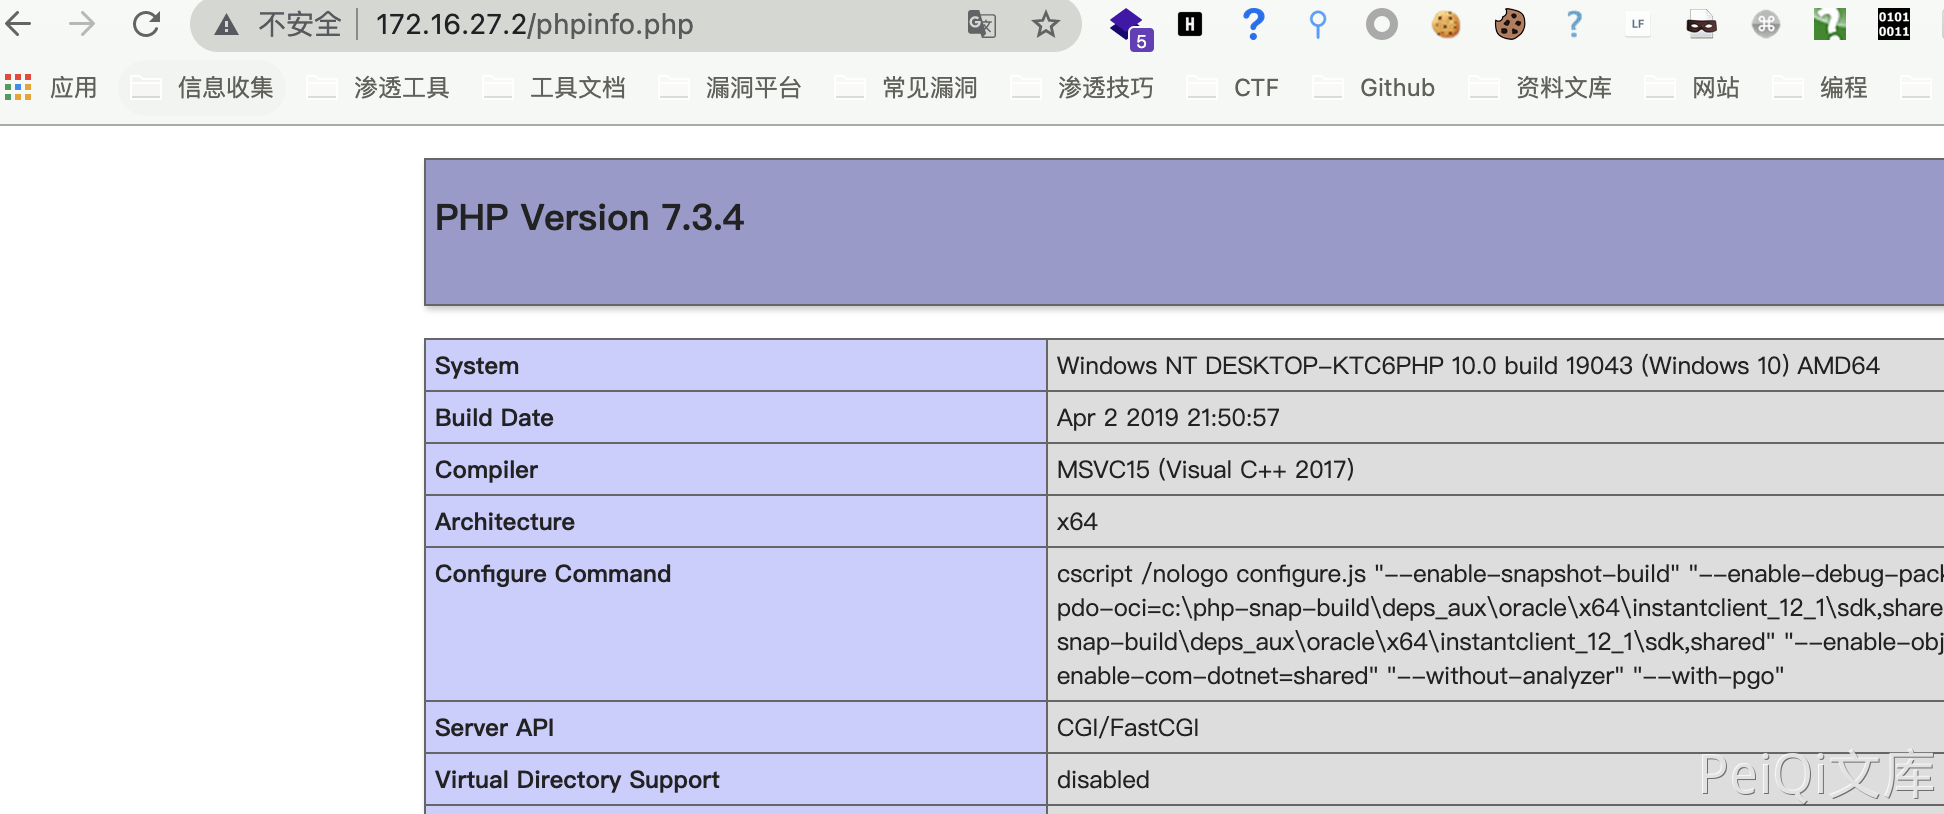Click the cscript /nologo configure.js value
Screen dimensions: 1944x814
1500,625
